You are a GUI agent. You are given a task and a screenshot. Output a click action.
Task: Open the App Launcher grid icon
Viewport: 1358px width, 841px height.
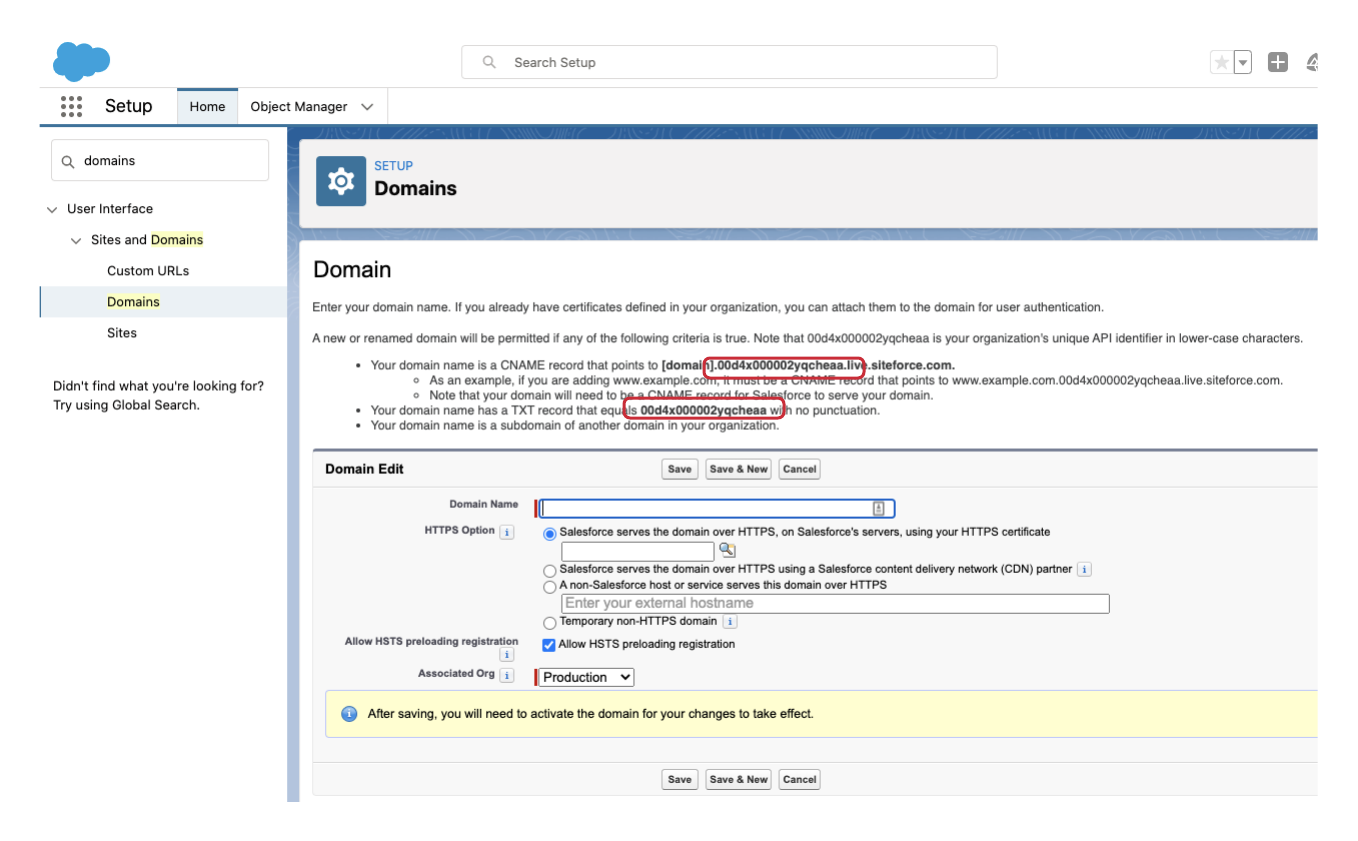coord(71,106)
